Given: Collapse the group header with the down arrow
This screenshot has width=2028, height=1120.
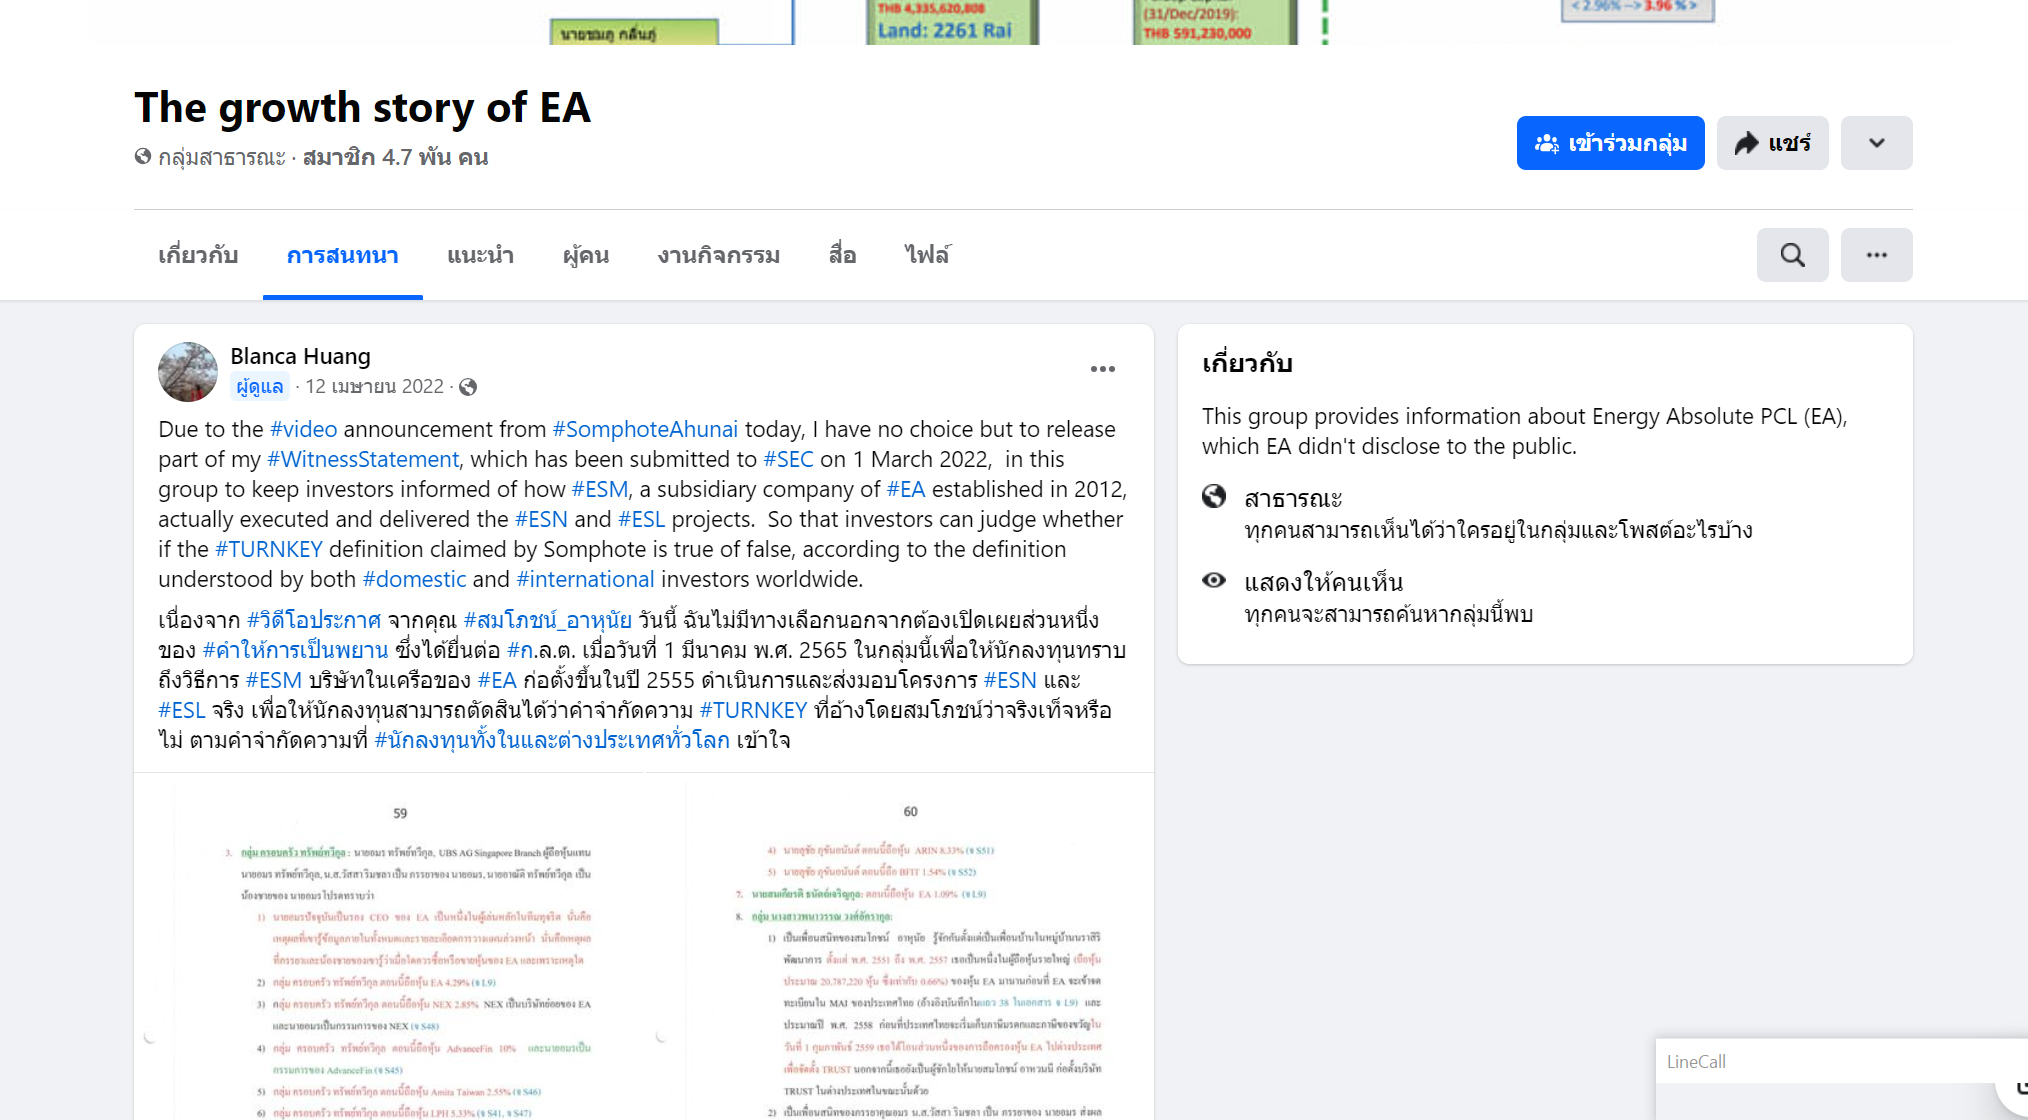Looking at the screenshot, I should 1876,142.
